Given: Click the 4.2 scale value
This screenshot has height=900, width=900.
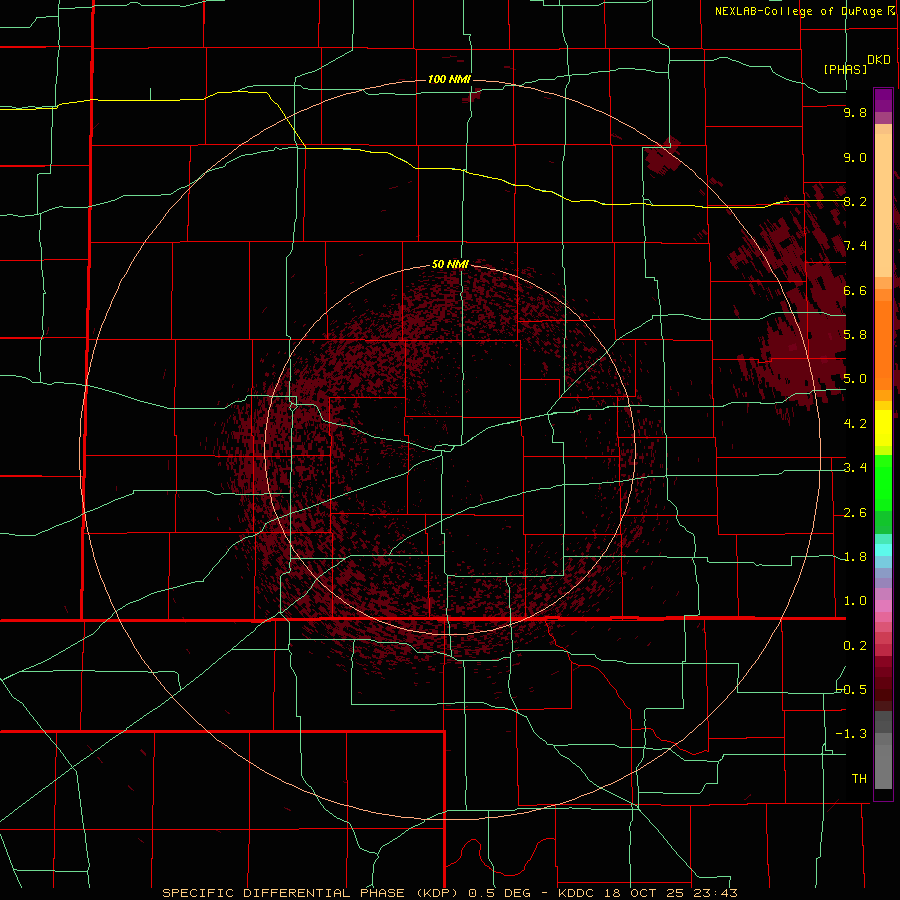Looking at the screenshot, I should (855, 424).
